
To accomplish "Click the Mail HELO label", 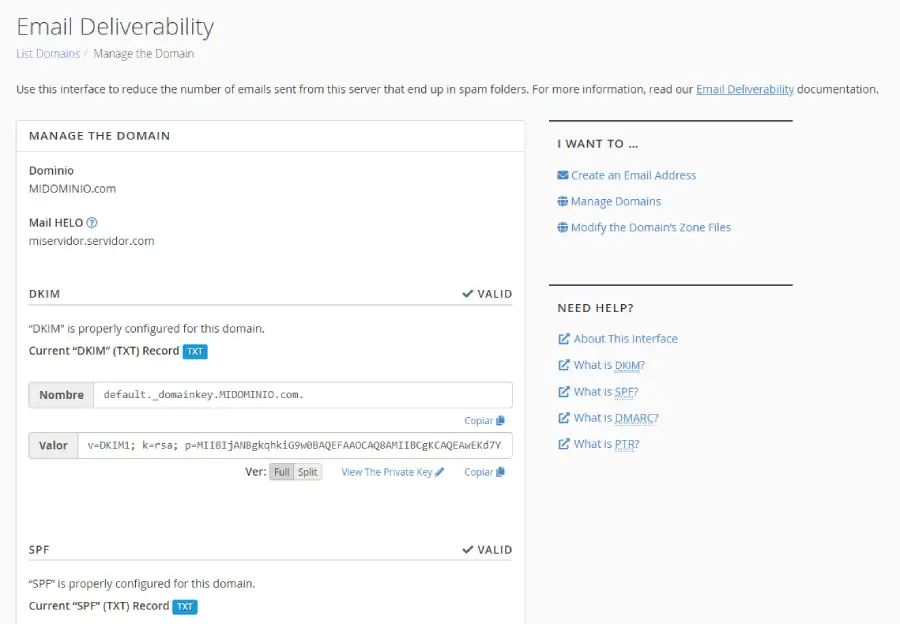I will (56, 223).
